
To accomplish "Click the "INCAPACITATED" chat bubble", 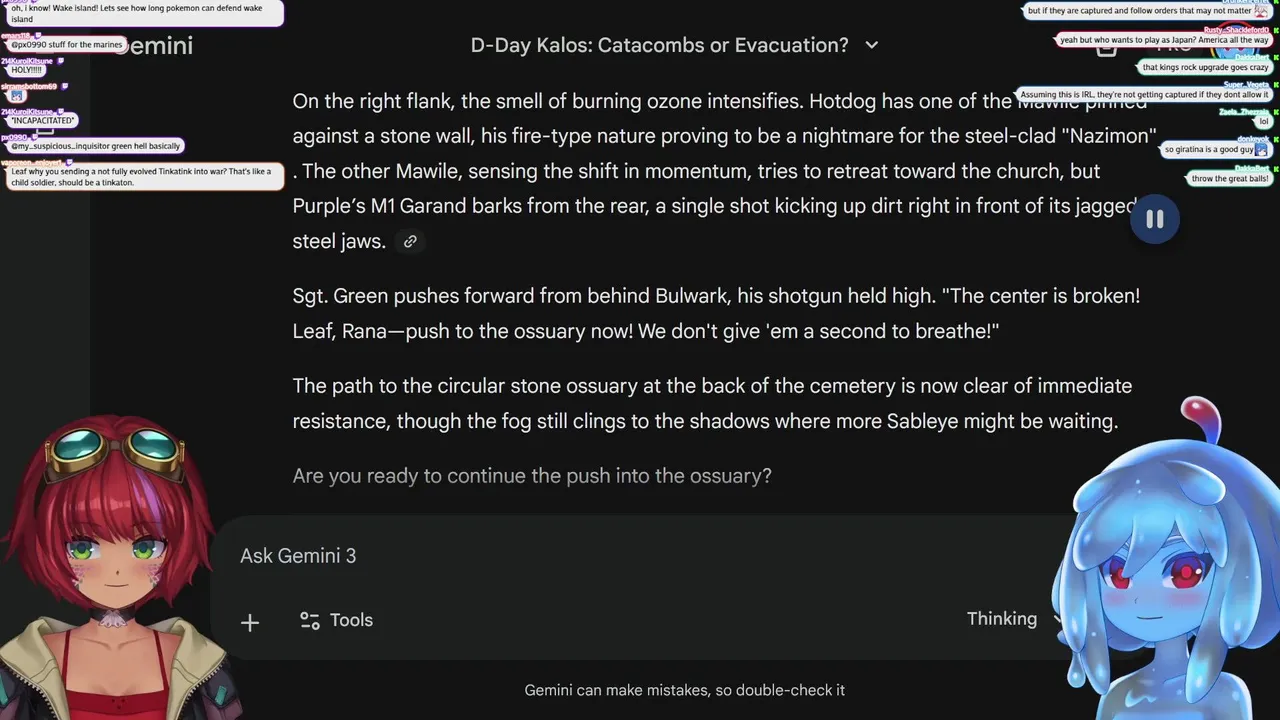I will (x=42, y=121).
